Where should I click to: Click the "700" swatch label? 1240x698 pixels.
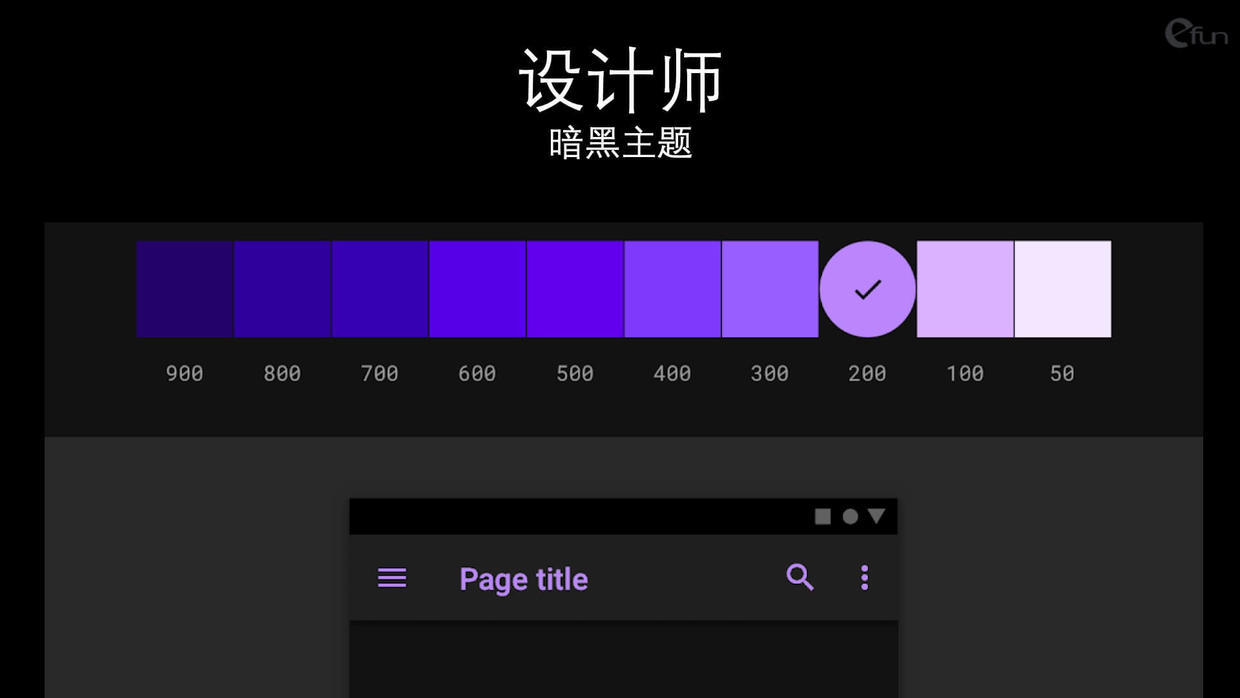point(380,373)
